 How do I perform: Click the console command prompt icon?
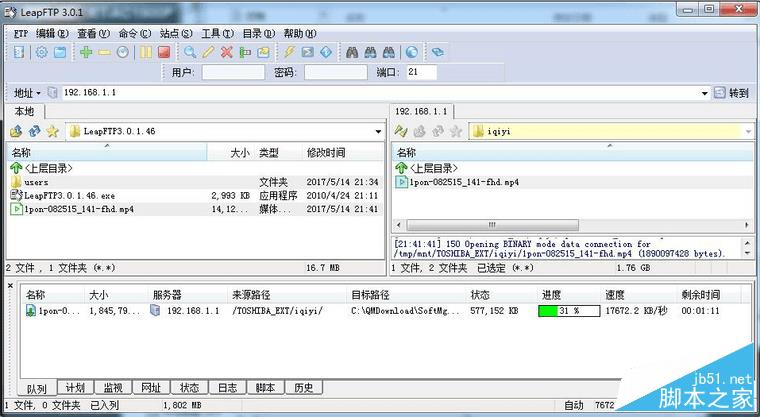pos(308,52)
